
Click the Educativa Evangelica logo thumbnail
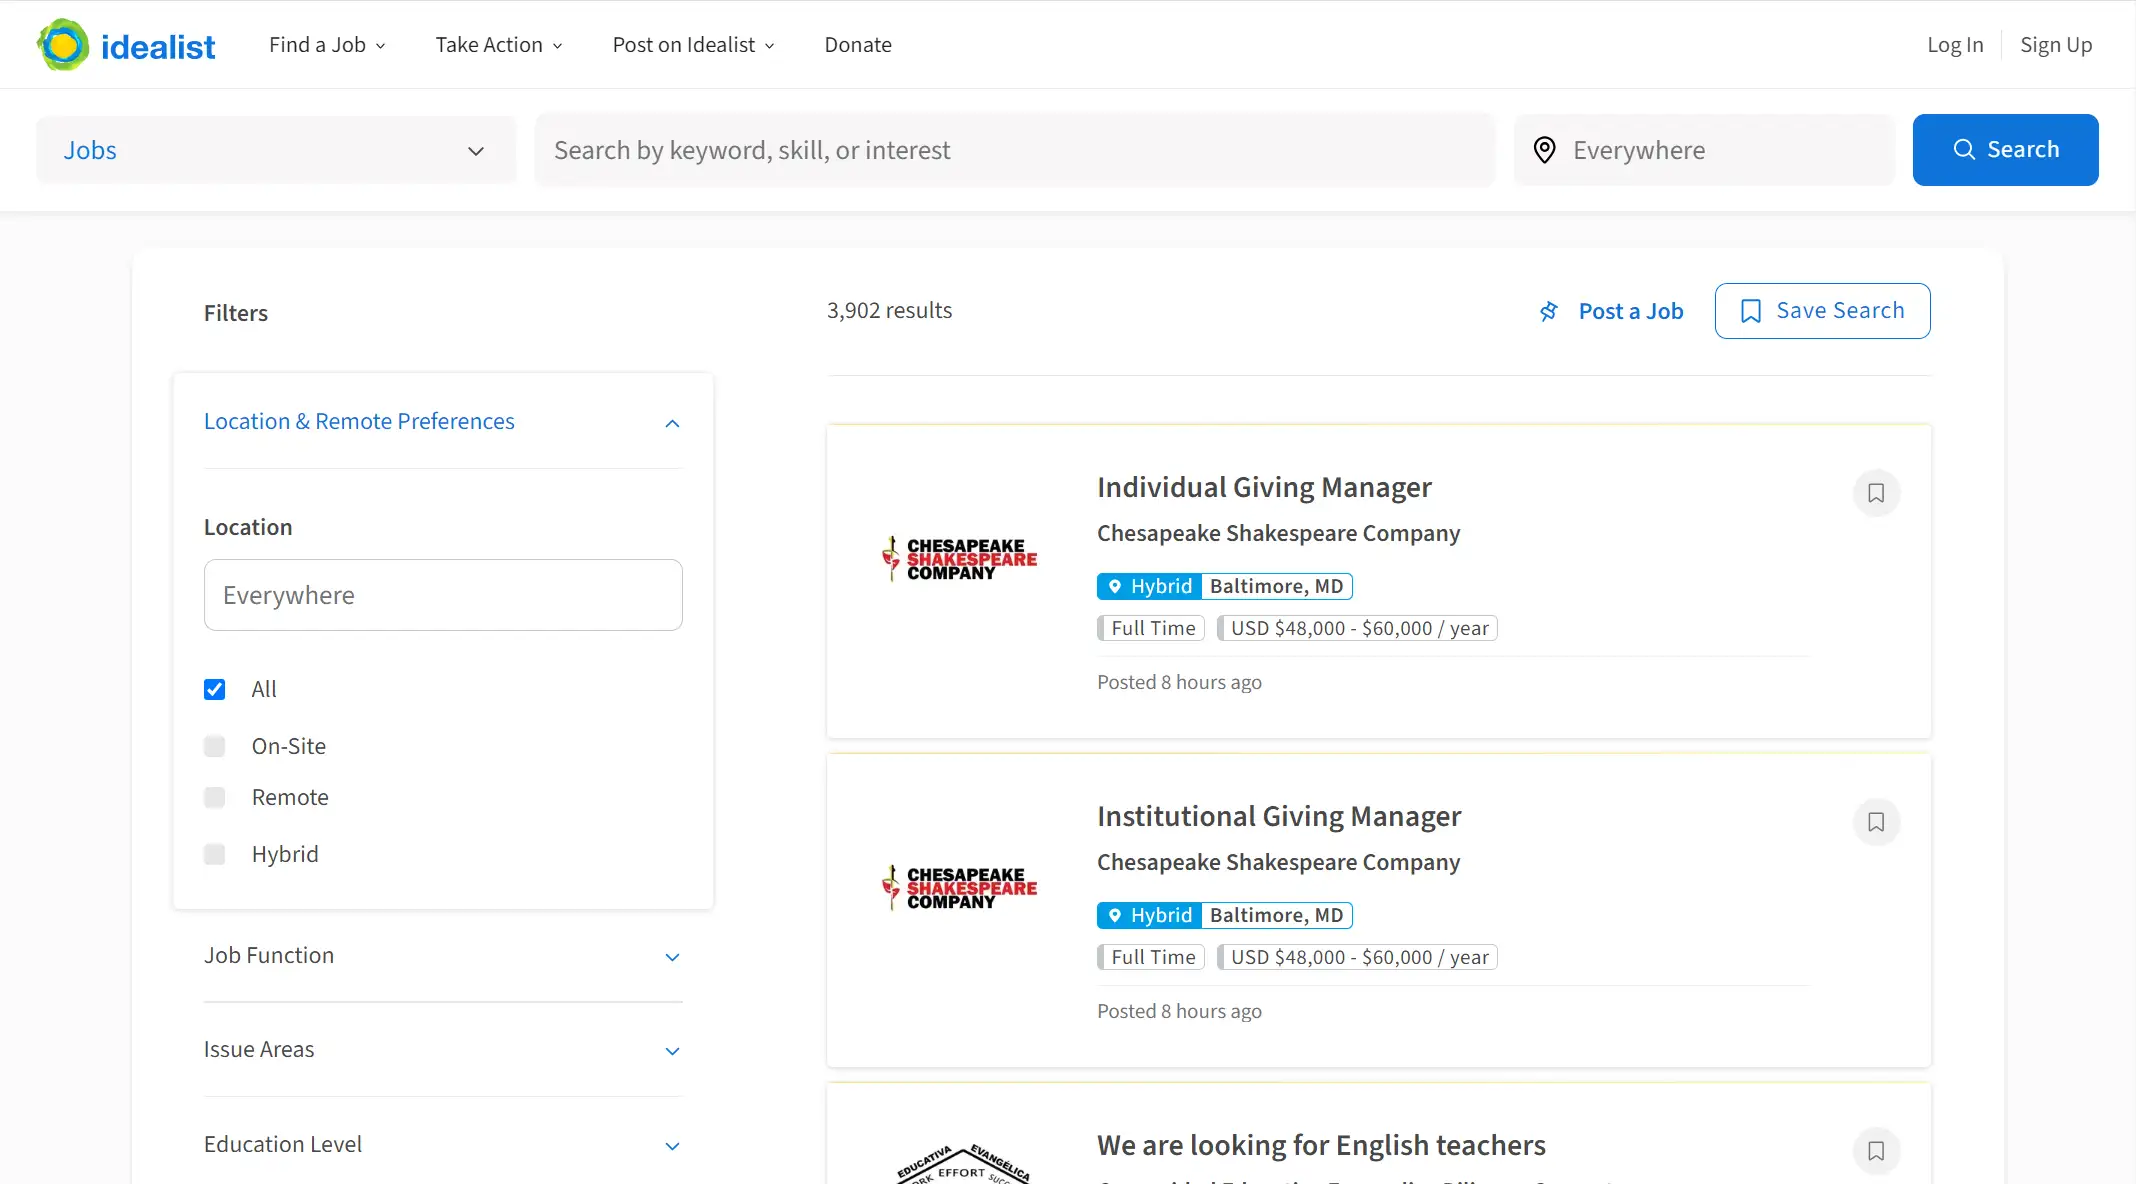(963, 1164)
